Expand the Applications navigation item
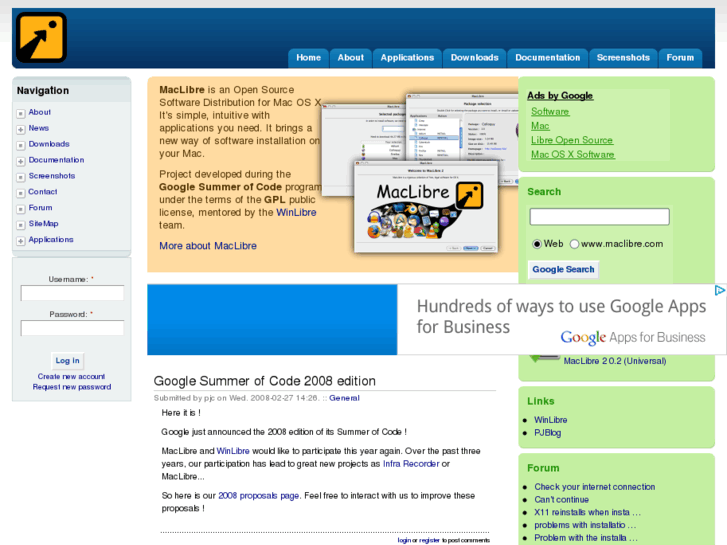The image size is (727, 545). (x=20, y=241)
